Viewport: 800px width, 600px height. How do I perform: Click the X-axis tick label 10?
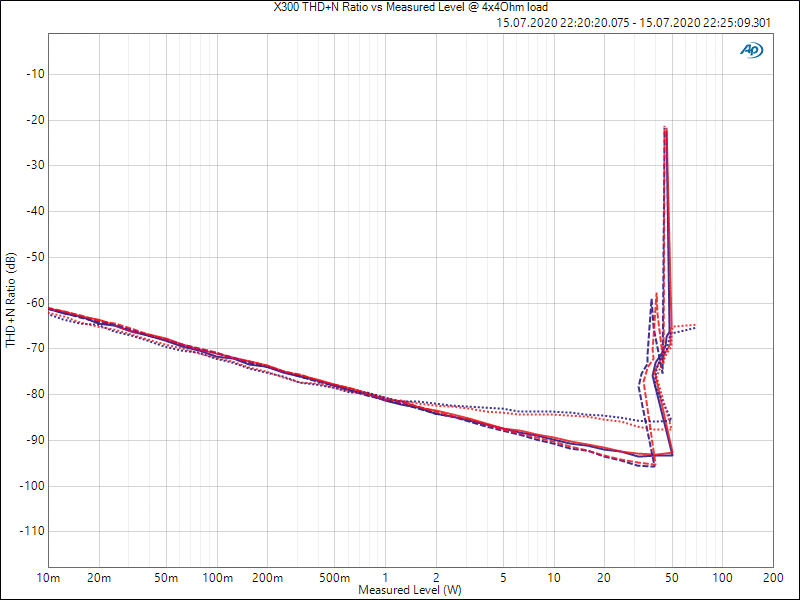pyautogui.click(x=554, y=578)
